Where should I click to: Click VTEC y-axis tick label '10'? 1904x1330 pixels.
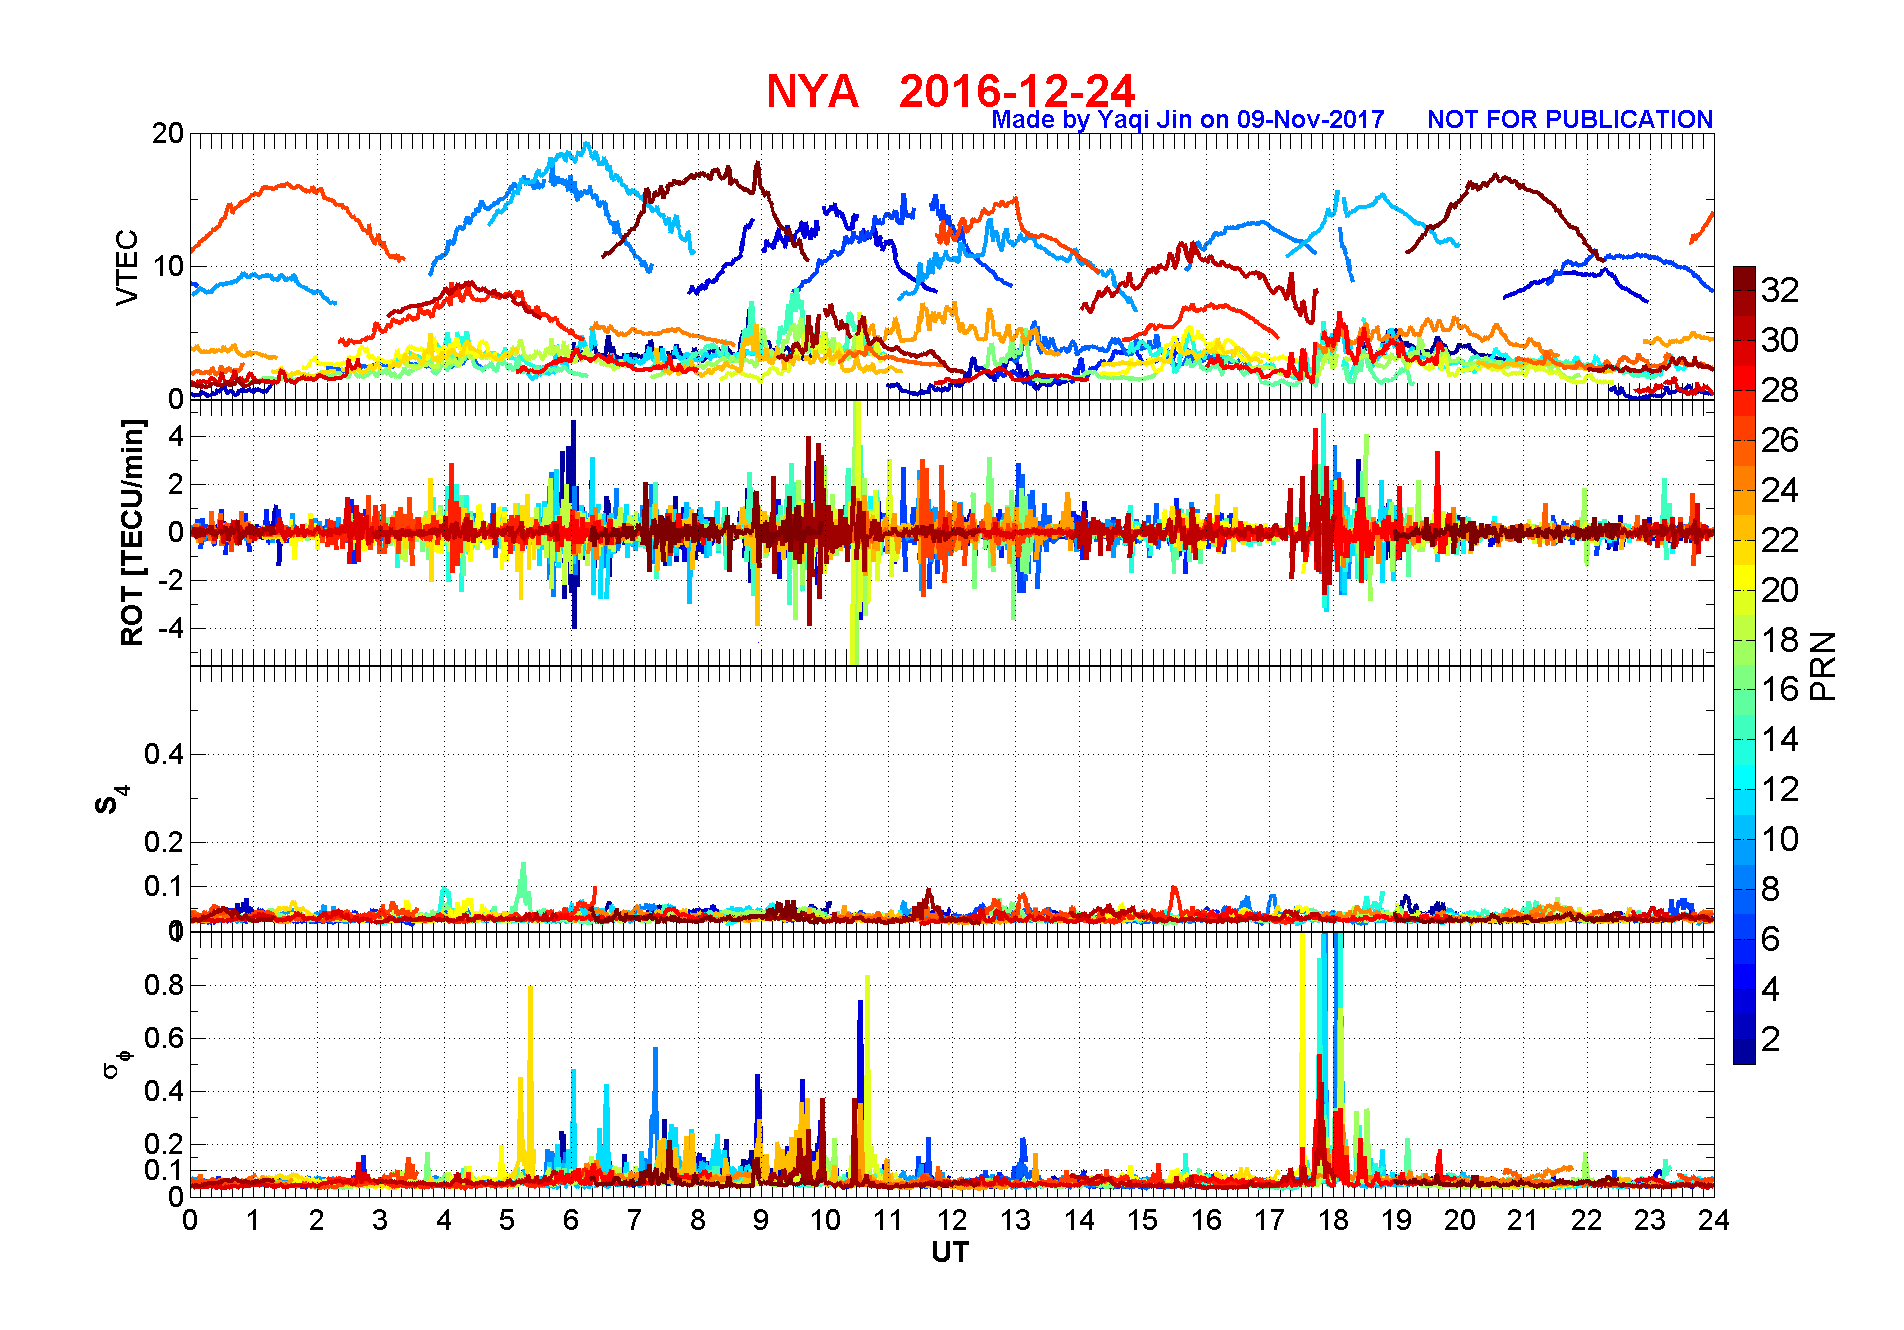click(167, 266)
